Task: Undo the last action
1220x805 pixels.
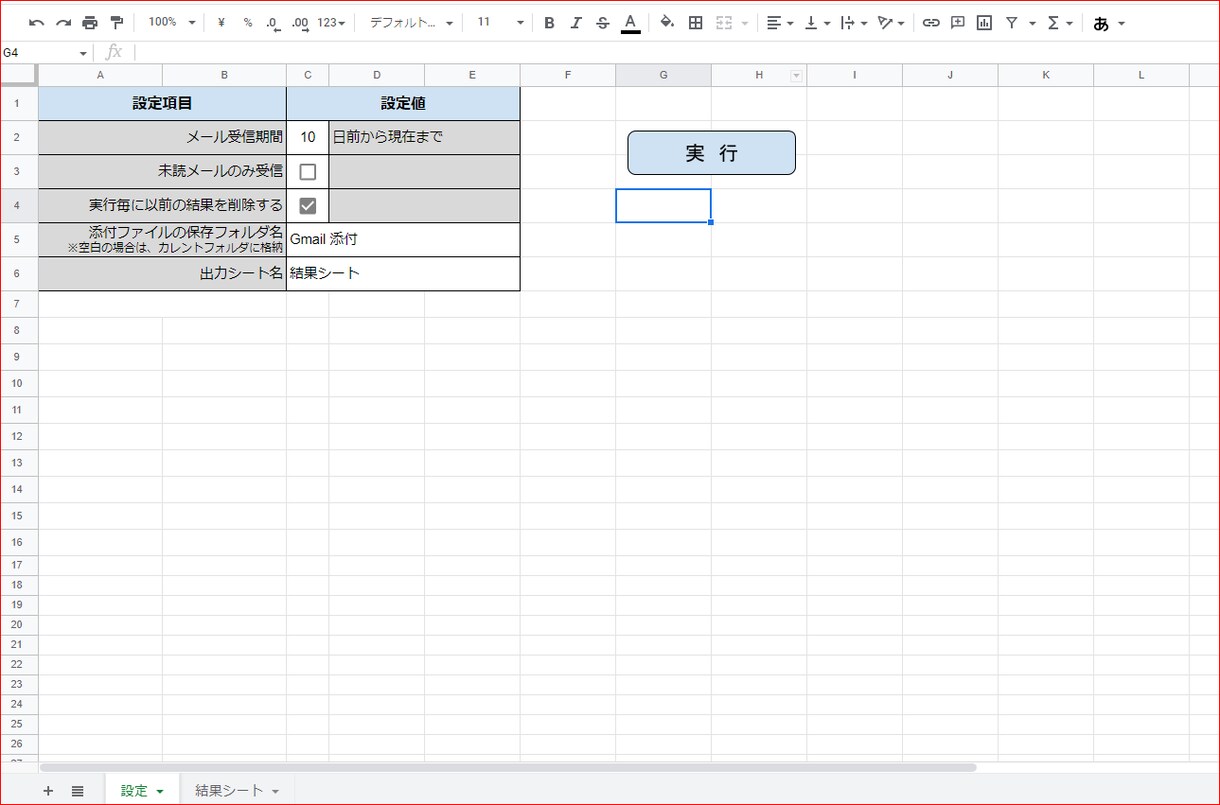Action: pos(37,22)
